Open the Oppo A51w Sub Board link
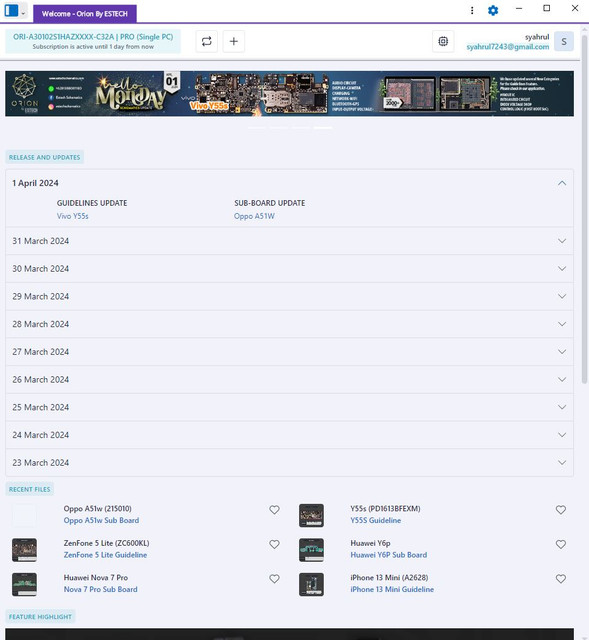Image resolution: width=589 pixels, height=640 pixels. click(101, 520)
